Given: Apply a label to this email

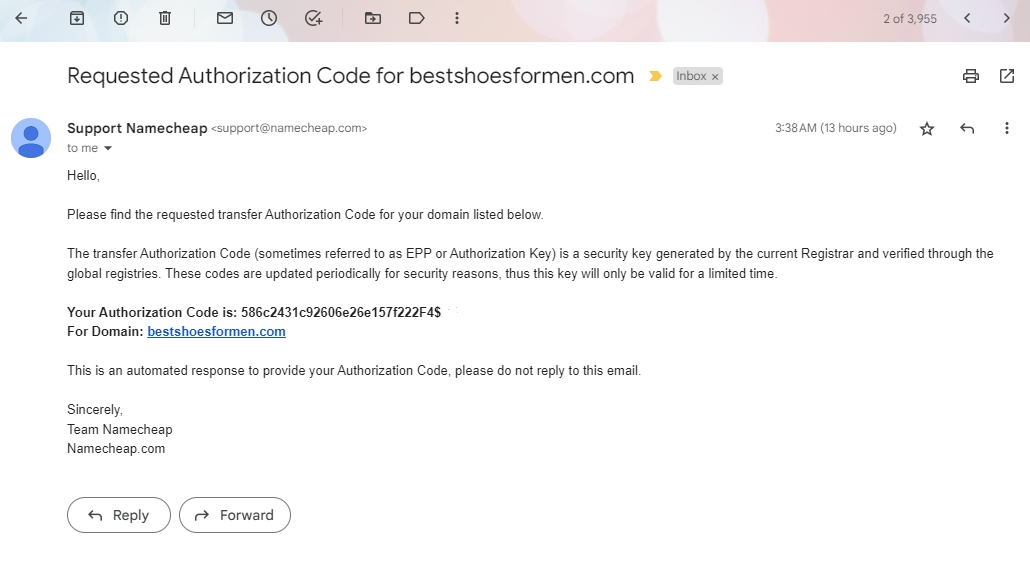Looking at the screenshot, I should click(417, 18).
